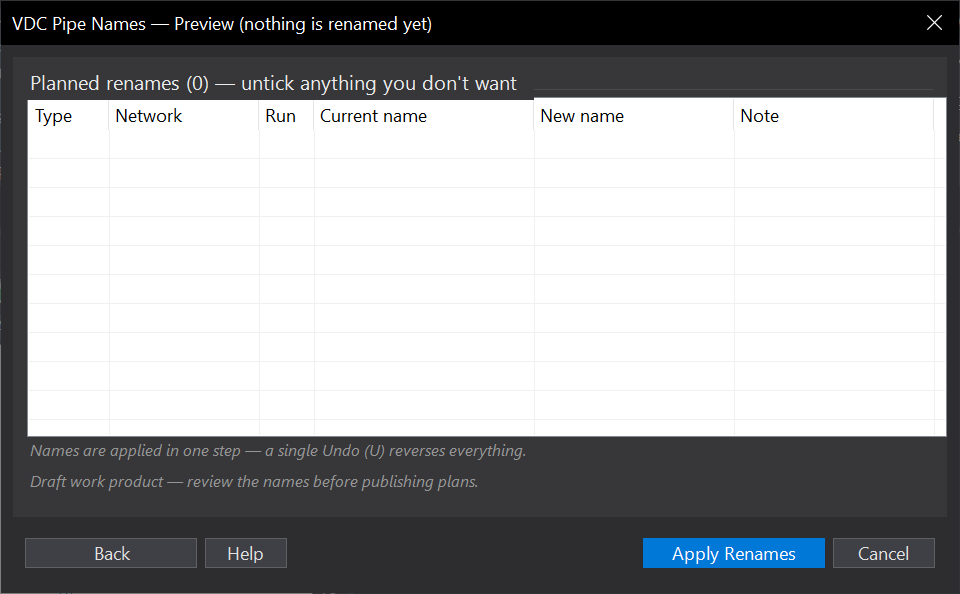Image resolution: width=960 pixels, height=594 pixels.
Task: Open Help for pipe renames
Action: [246, 553]
